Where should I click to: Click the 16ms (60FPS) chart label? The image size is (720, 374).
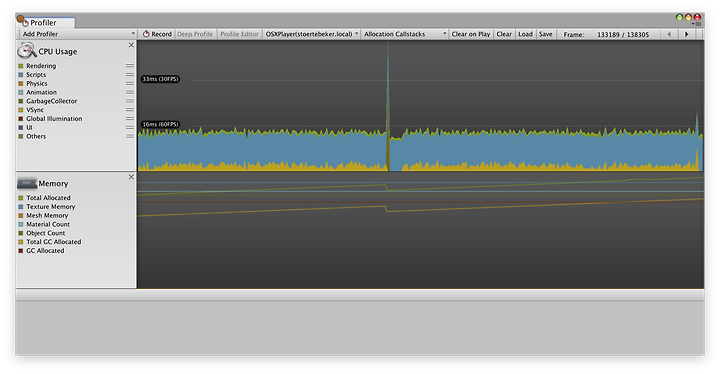tap(160, 125)
